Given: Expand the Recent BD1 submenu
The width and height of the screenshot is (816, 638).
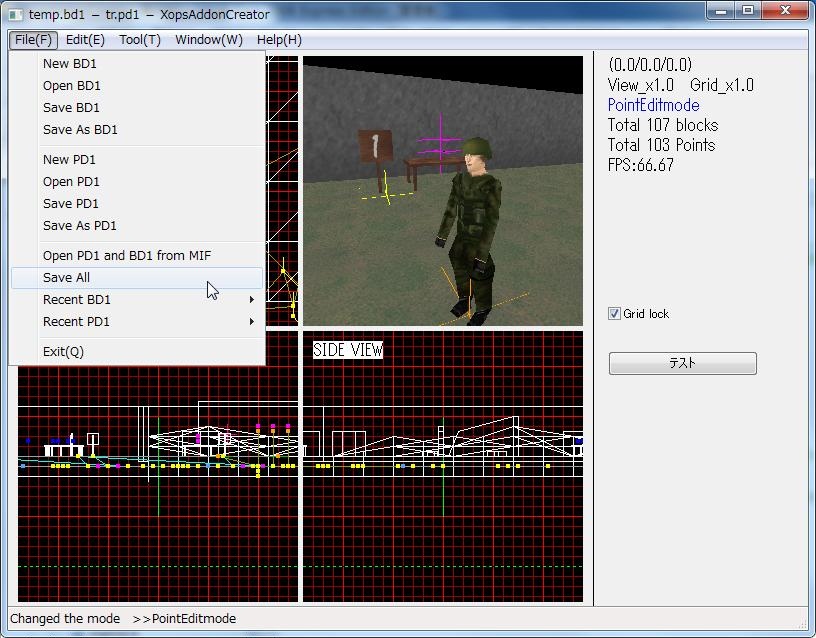Looking at the screenshot, I should pos(137,300).
